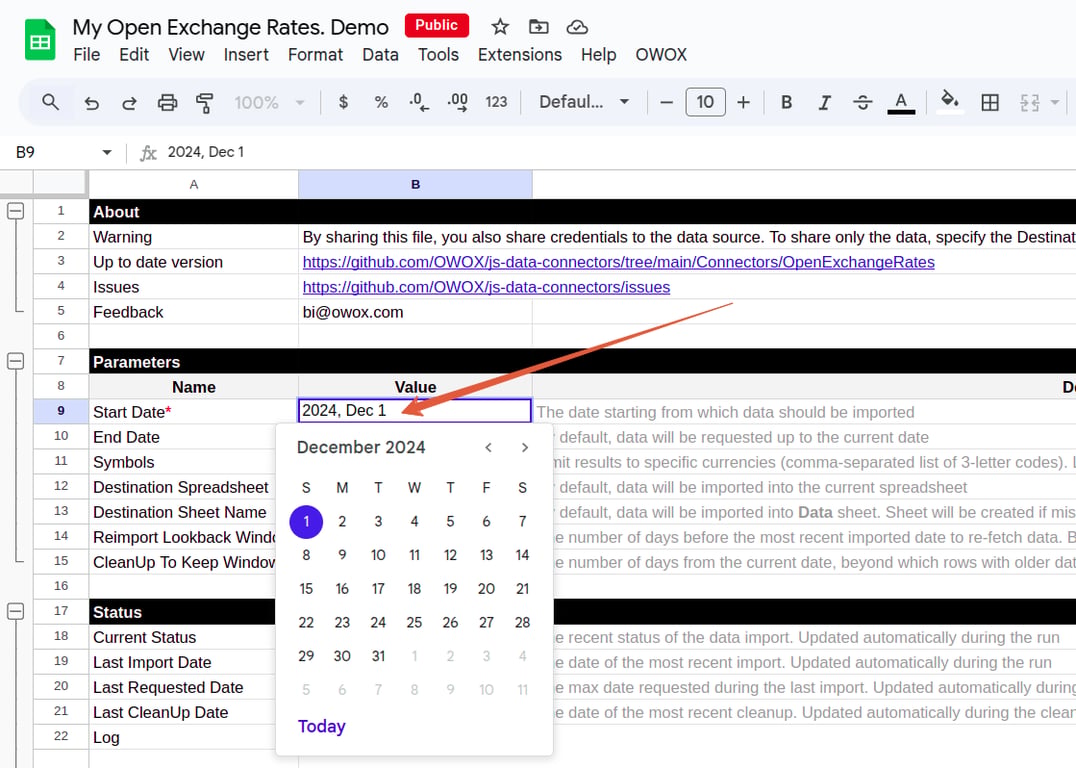Open the text color picker
The height and width of the screenshot is (768, 1076).
pos(901,103)
